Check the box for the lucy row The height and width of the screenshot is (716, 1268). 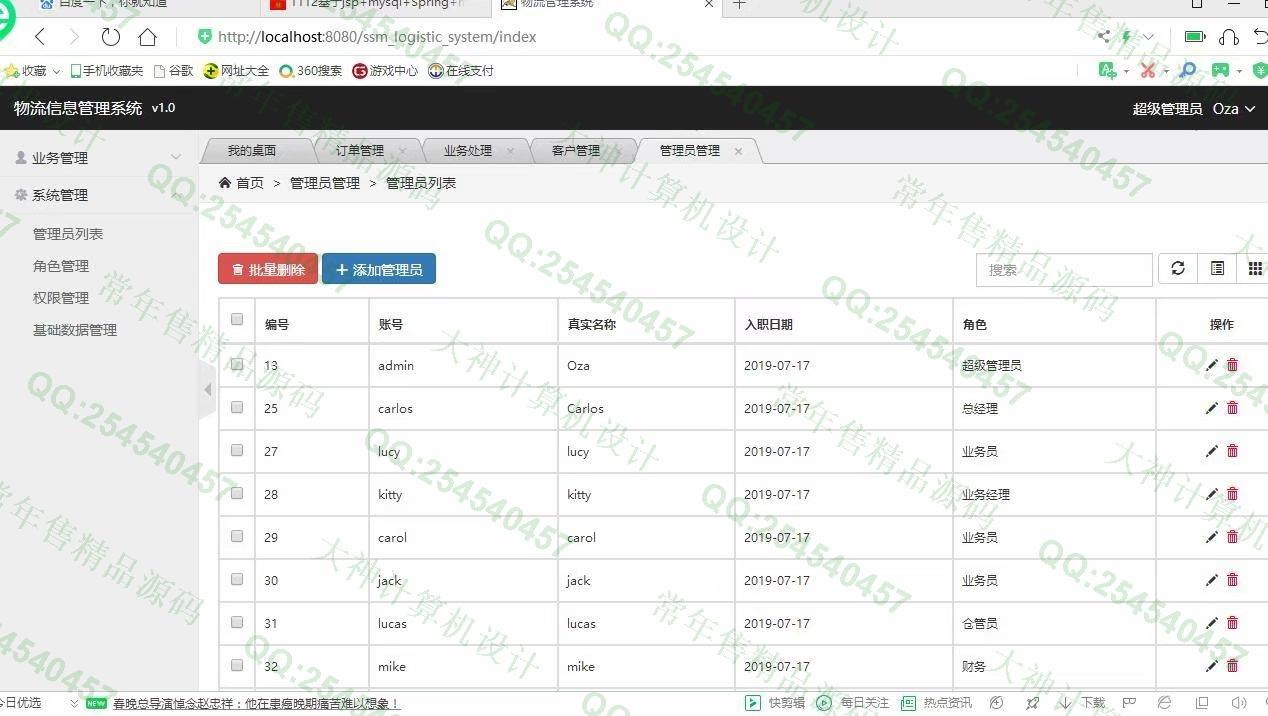pyautogui.click(x=237, y=450)
